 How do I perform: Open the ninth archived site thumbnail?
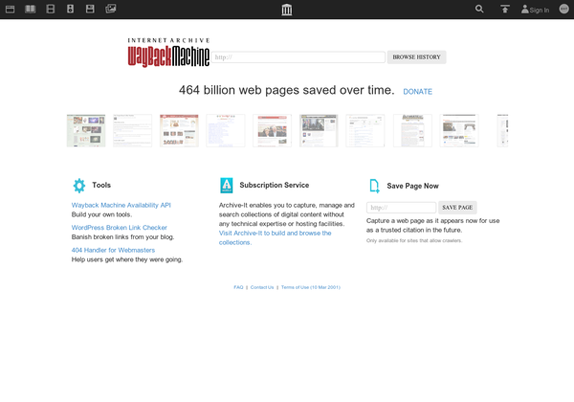pyautogui.click(x=459, y=131)
